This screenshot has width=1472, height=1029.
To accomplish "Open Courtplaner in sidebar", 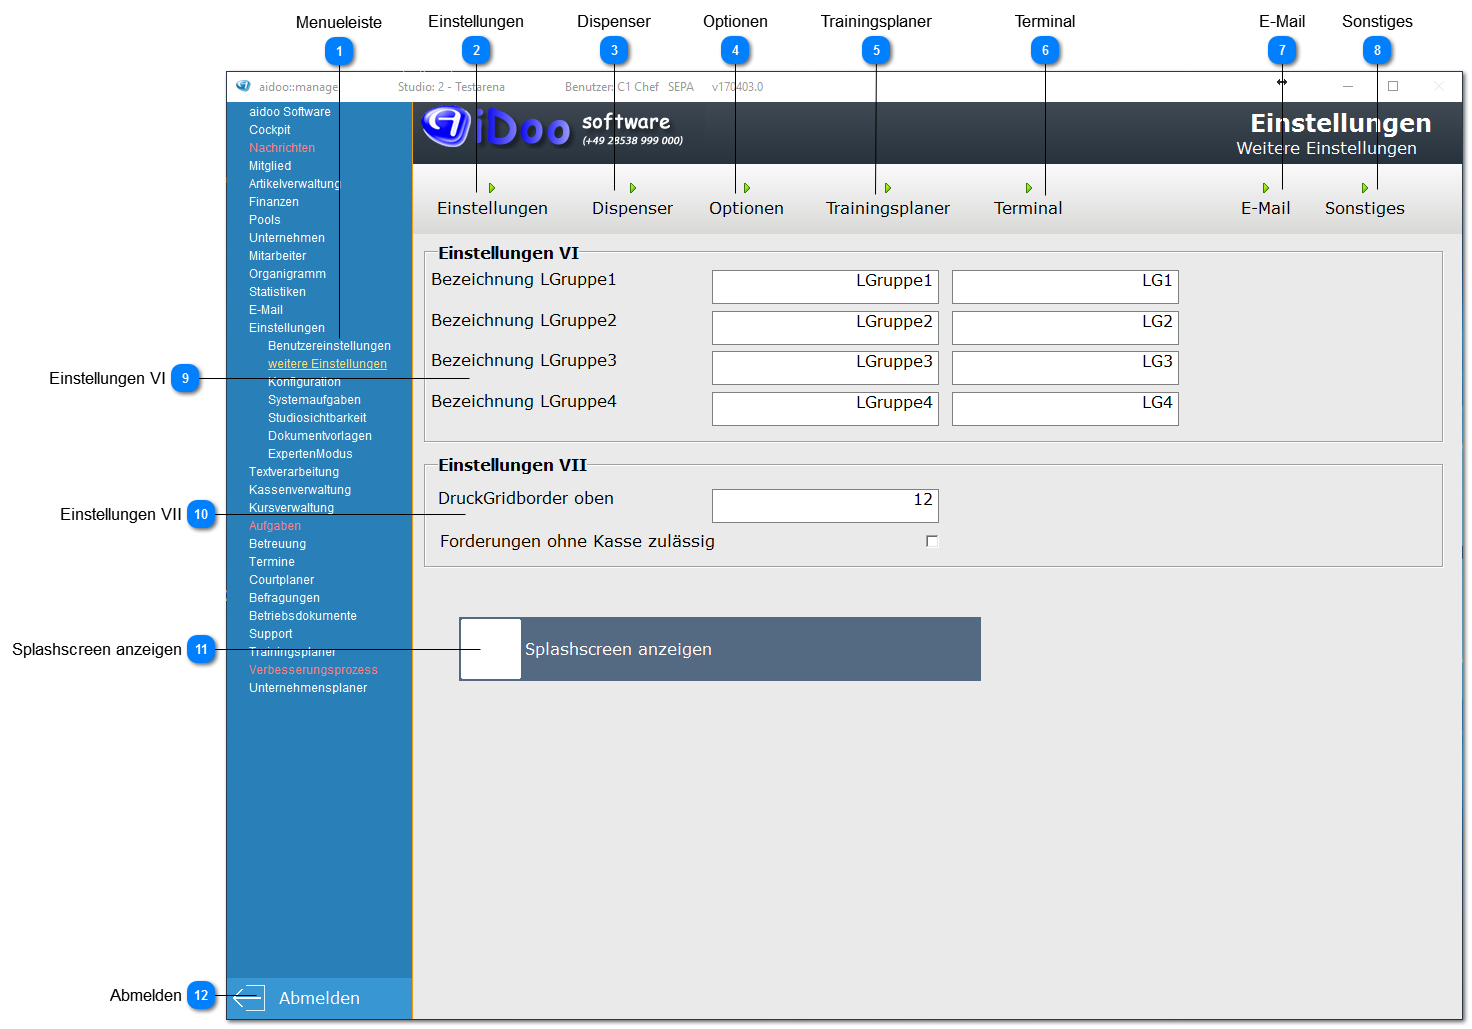I will tap(282, 580).
